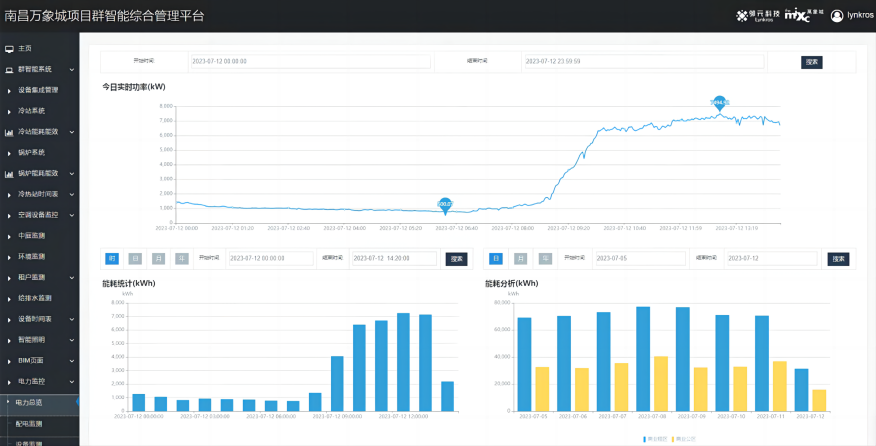The image size is (876, 446).
Task: Click the top start time input field
Action: click(309, 62)
